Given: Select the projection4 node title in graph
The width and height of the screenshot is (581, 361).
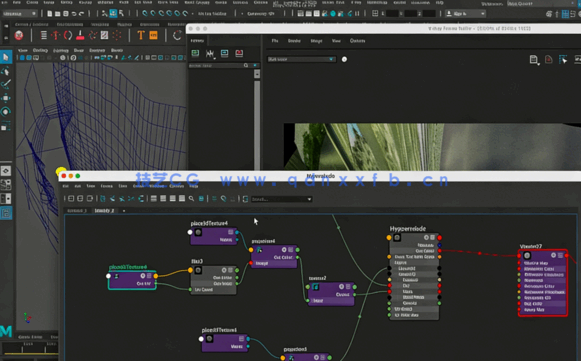Looking at the screenshot, I should (x=263, y=241).
